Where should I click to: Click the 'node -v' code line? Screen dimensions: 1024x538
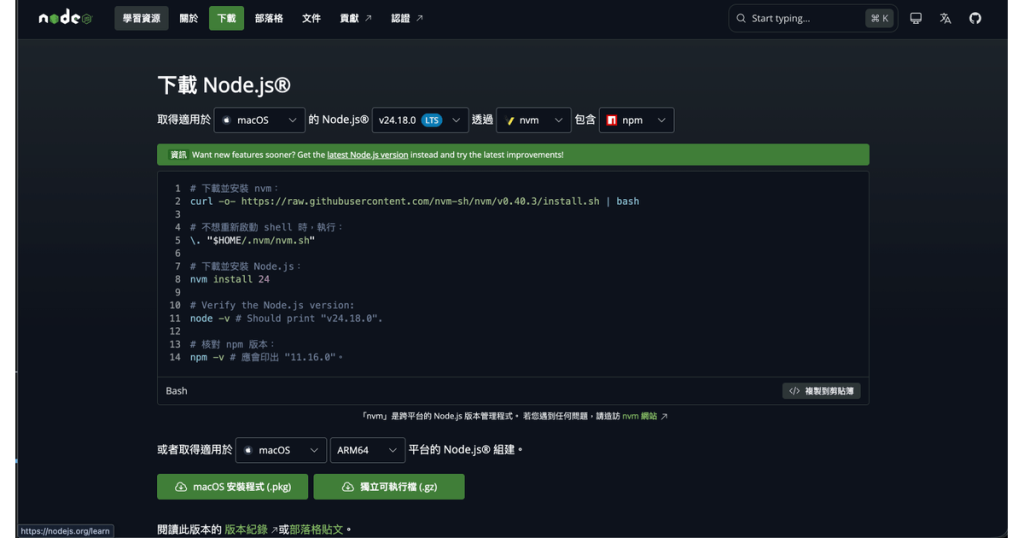point(286,319)
